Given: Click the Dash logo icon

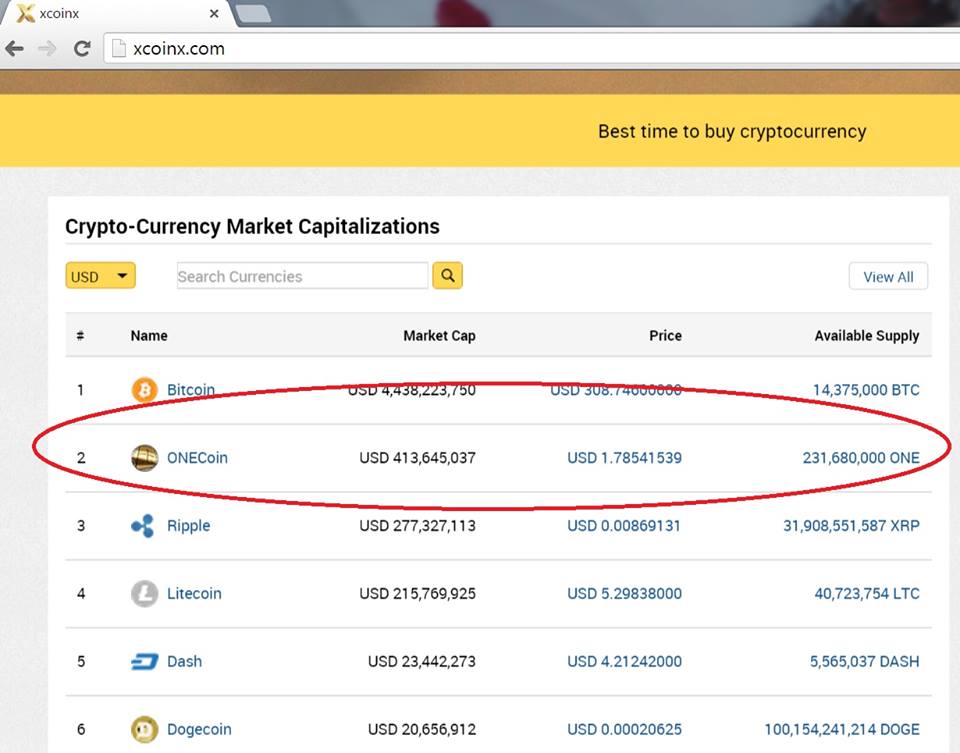Looking at the screenshot, I should (x=144, y=662).
